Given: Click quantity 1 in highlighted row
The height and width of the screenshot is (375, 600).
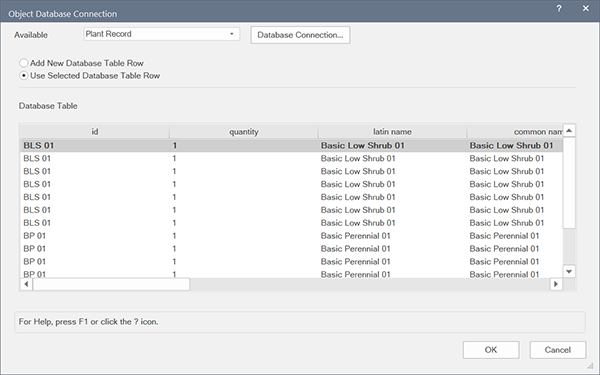Looking at the screenshot, I should (x=174, y=145).
